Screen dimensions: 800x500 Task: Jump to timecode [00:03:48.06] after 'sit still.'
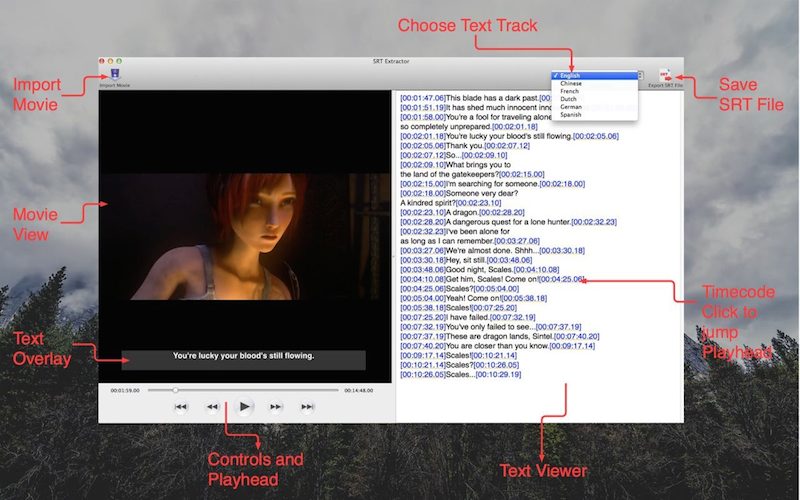coord(509,260)
